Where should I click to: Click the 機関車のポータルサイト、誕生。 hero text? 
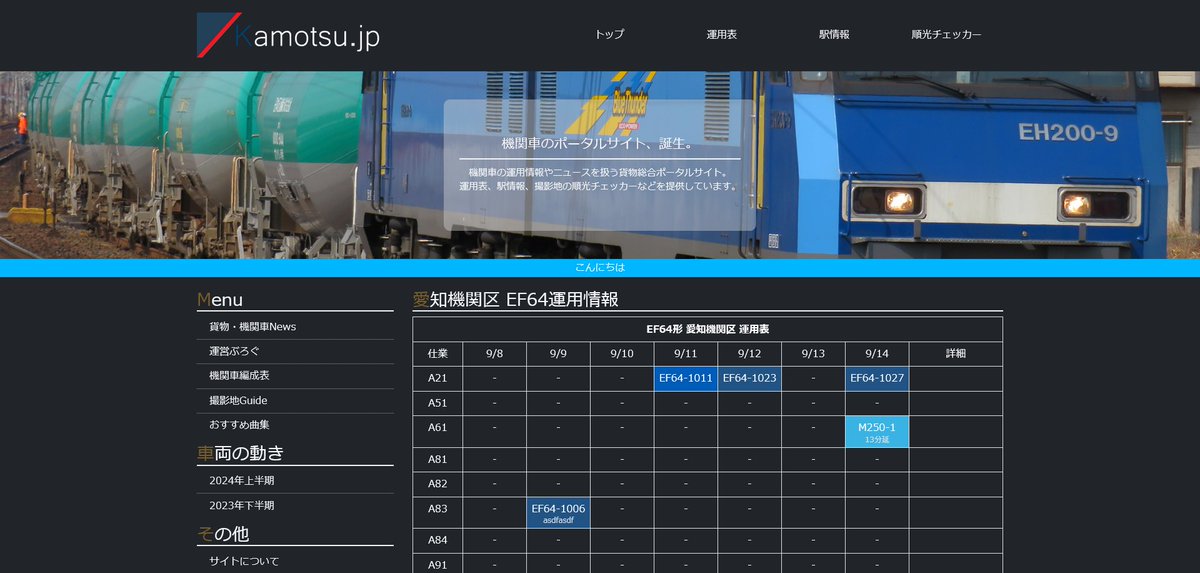click(600, 143)
